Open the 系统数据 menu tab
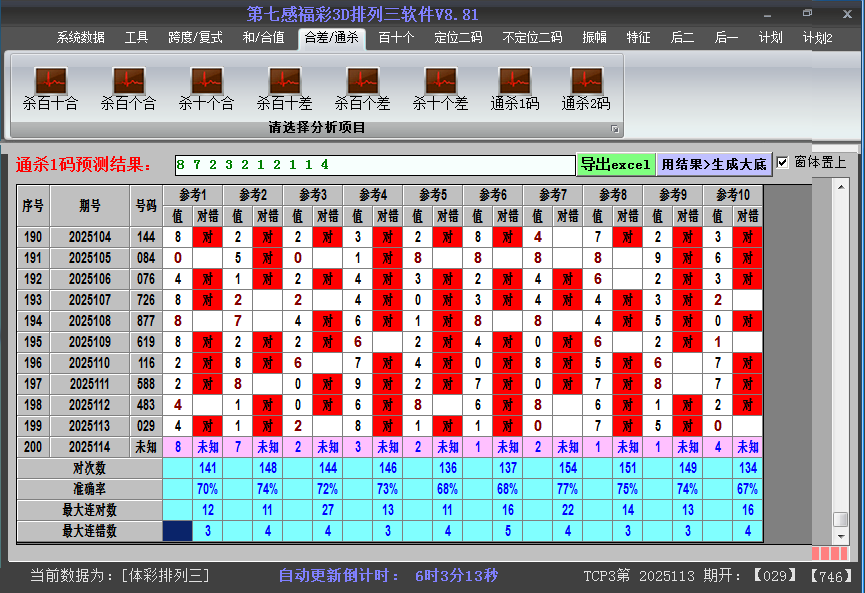The image size is (865, 593). click(81, 38)
